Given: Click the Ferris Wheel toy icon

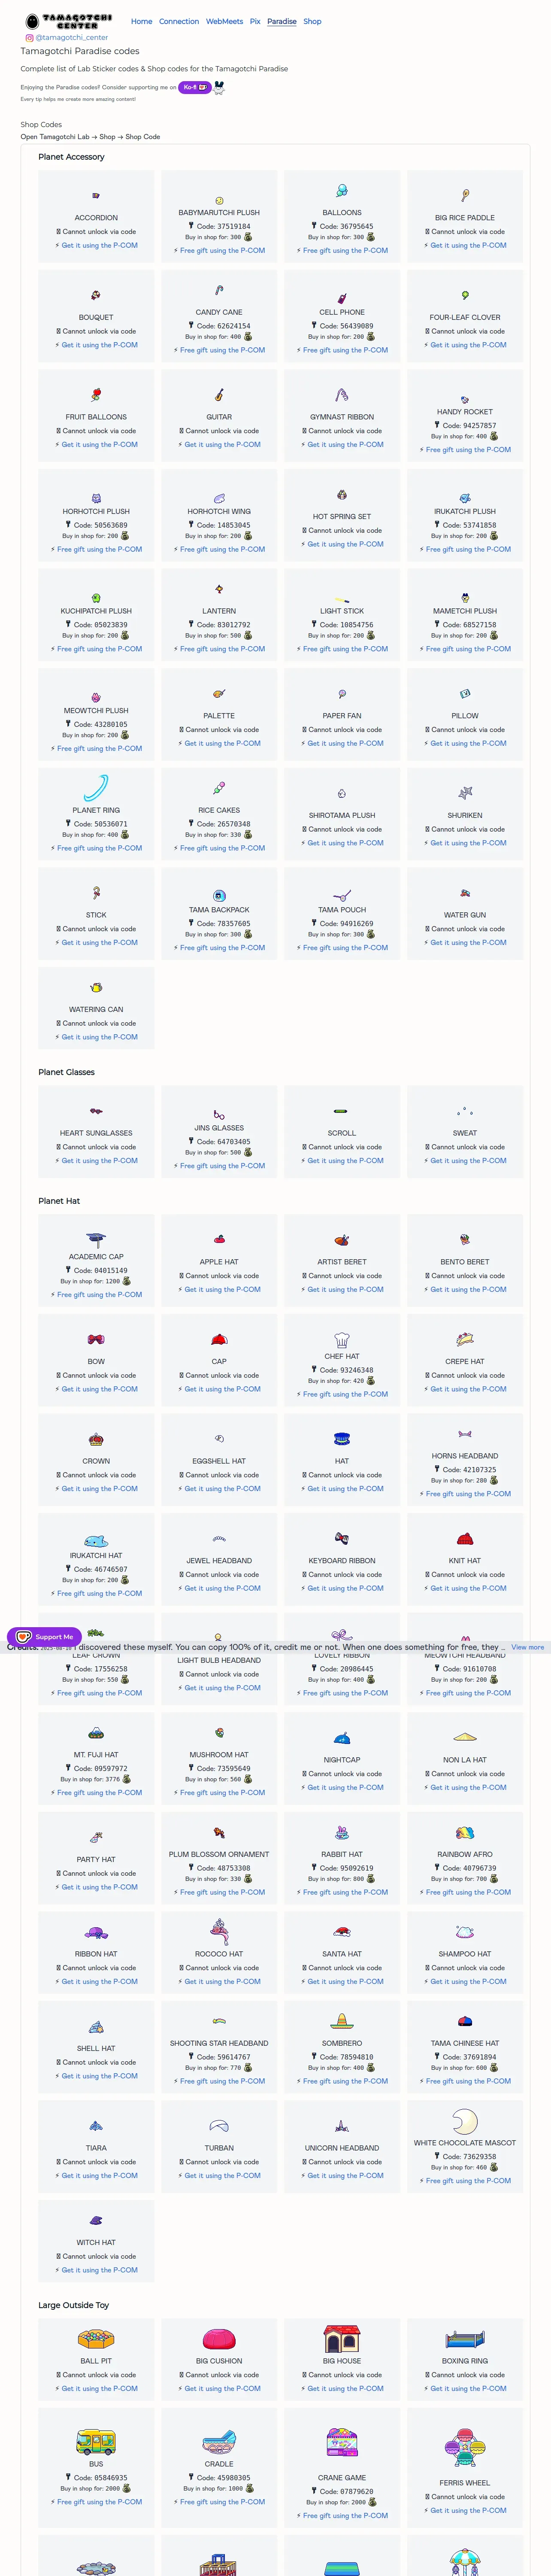Looking at the screenshot, I should [x=465, y=2446].
